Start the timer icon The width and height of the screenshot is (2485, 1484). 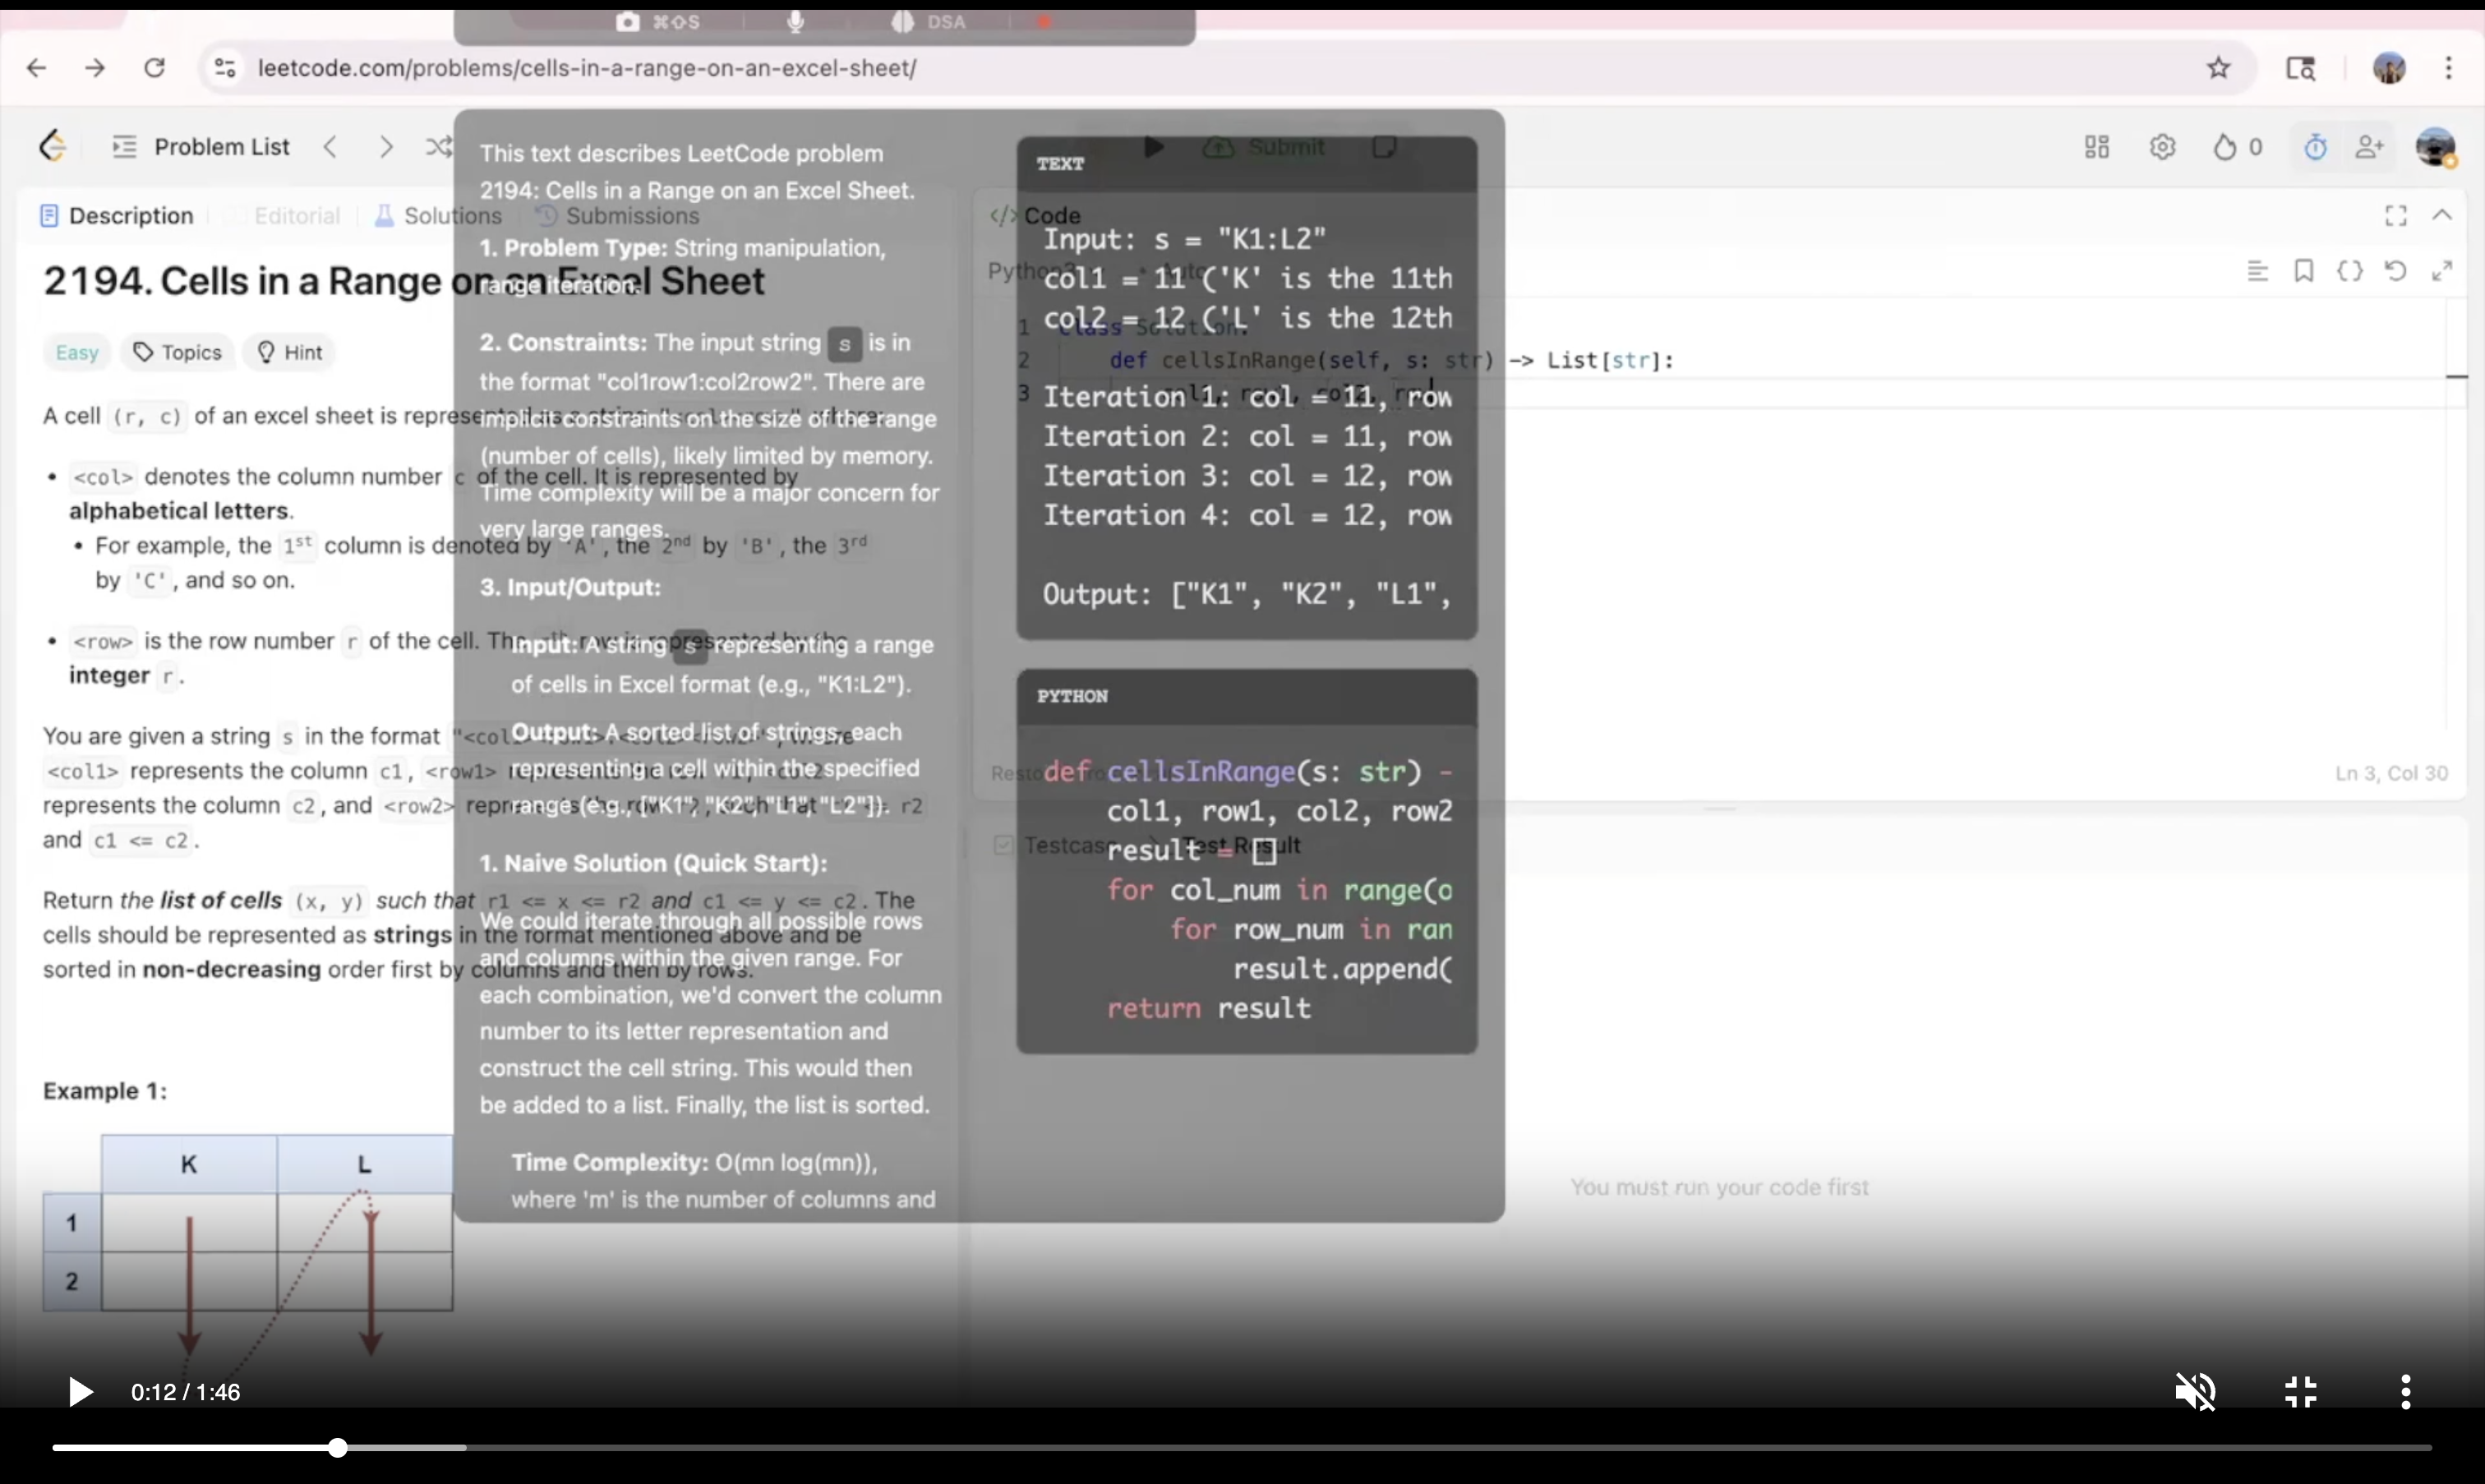click(x=2315, y=147)
